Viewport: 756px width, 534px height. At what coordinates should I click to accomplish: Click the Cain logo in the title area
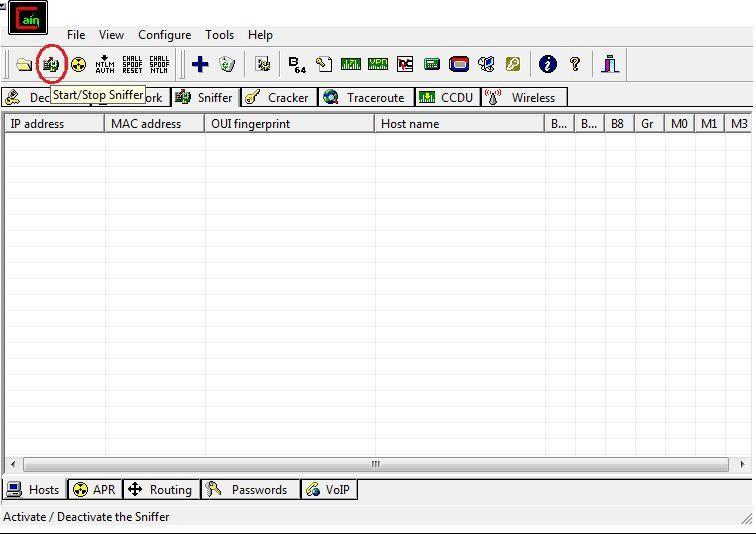[28, 18]
